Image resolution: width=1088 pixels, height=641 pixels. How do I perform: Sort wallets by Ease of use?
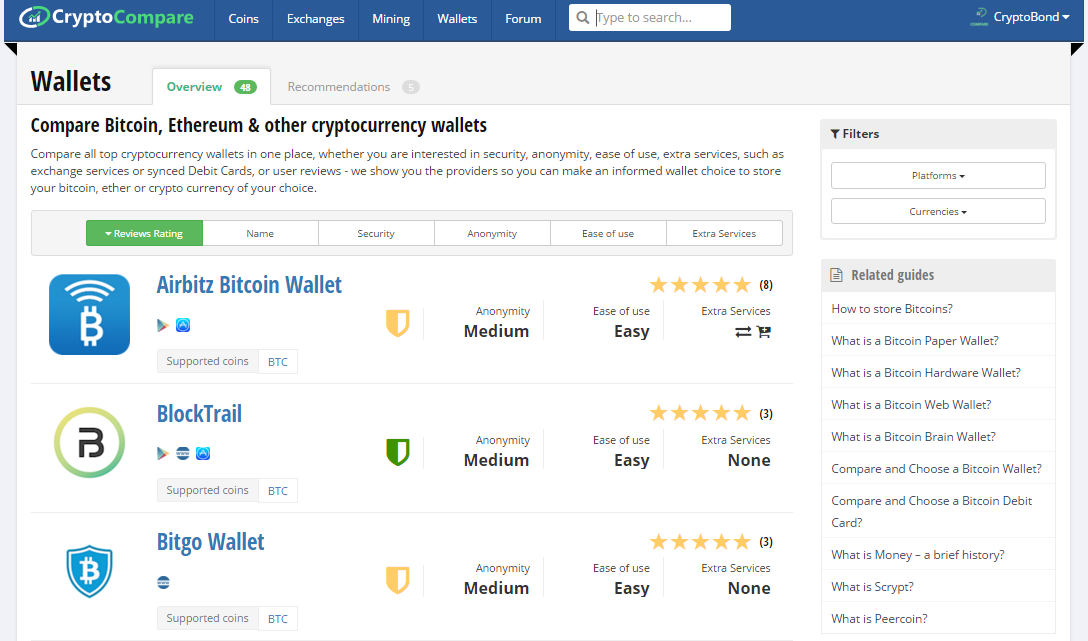coord(608,233)
